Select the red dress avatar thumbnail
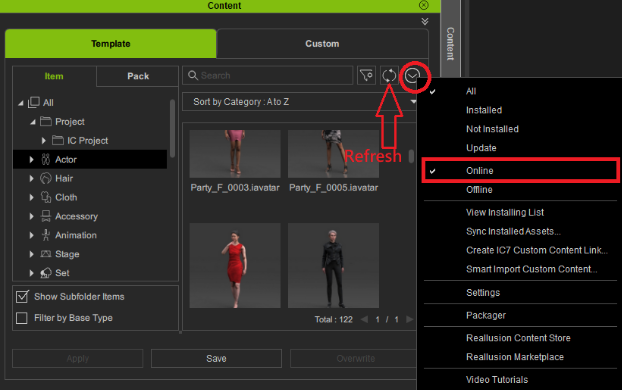The image size is (622, 390). (235, 265)
